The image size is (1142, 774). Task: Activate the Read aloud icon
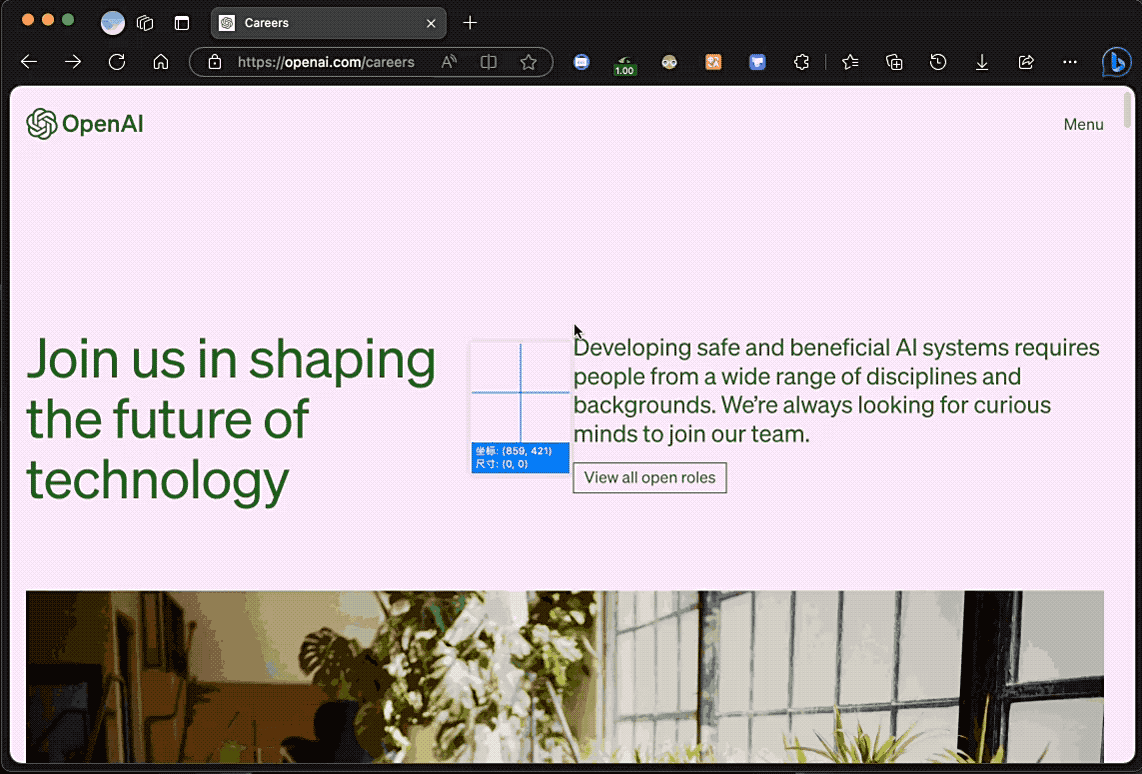449,62
